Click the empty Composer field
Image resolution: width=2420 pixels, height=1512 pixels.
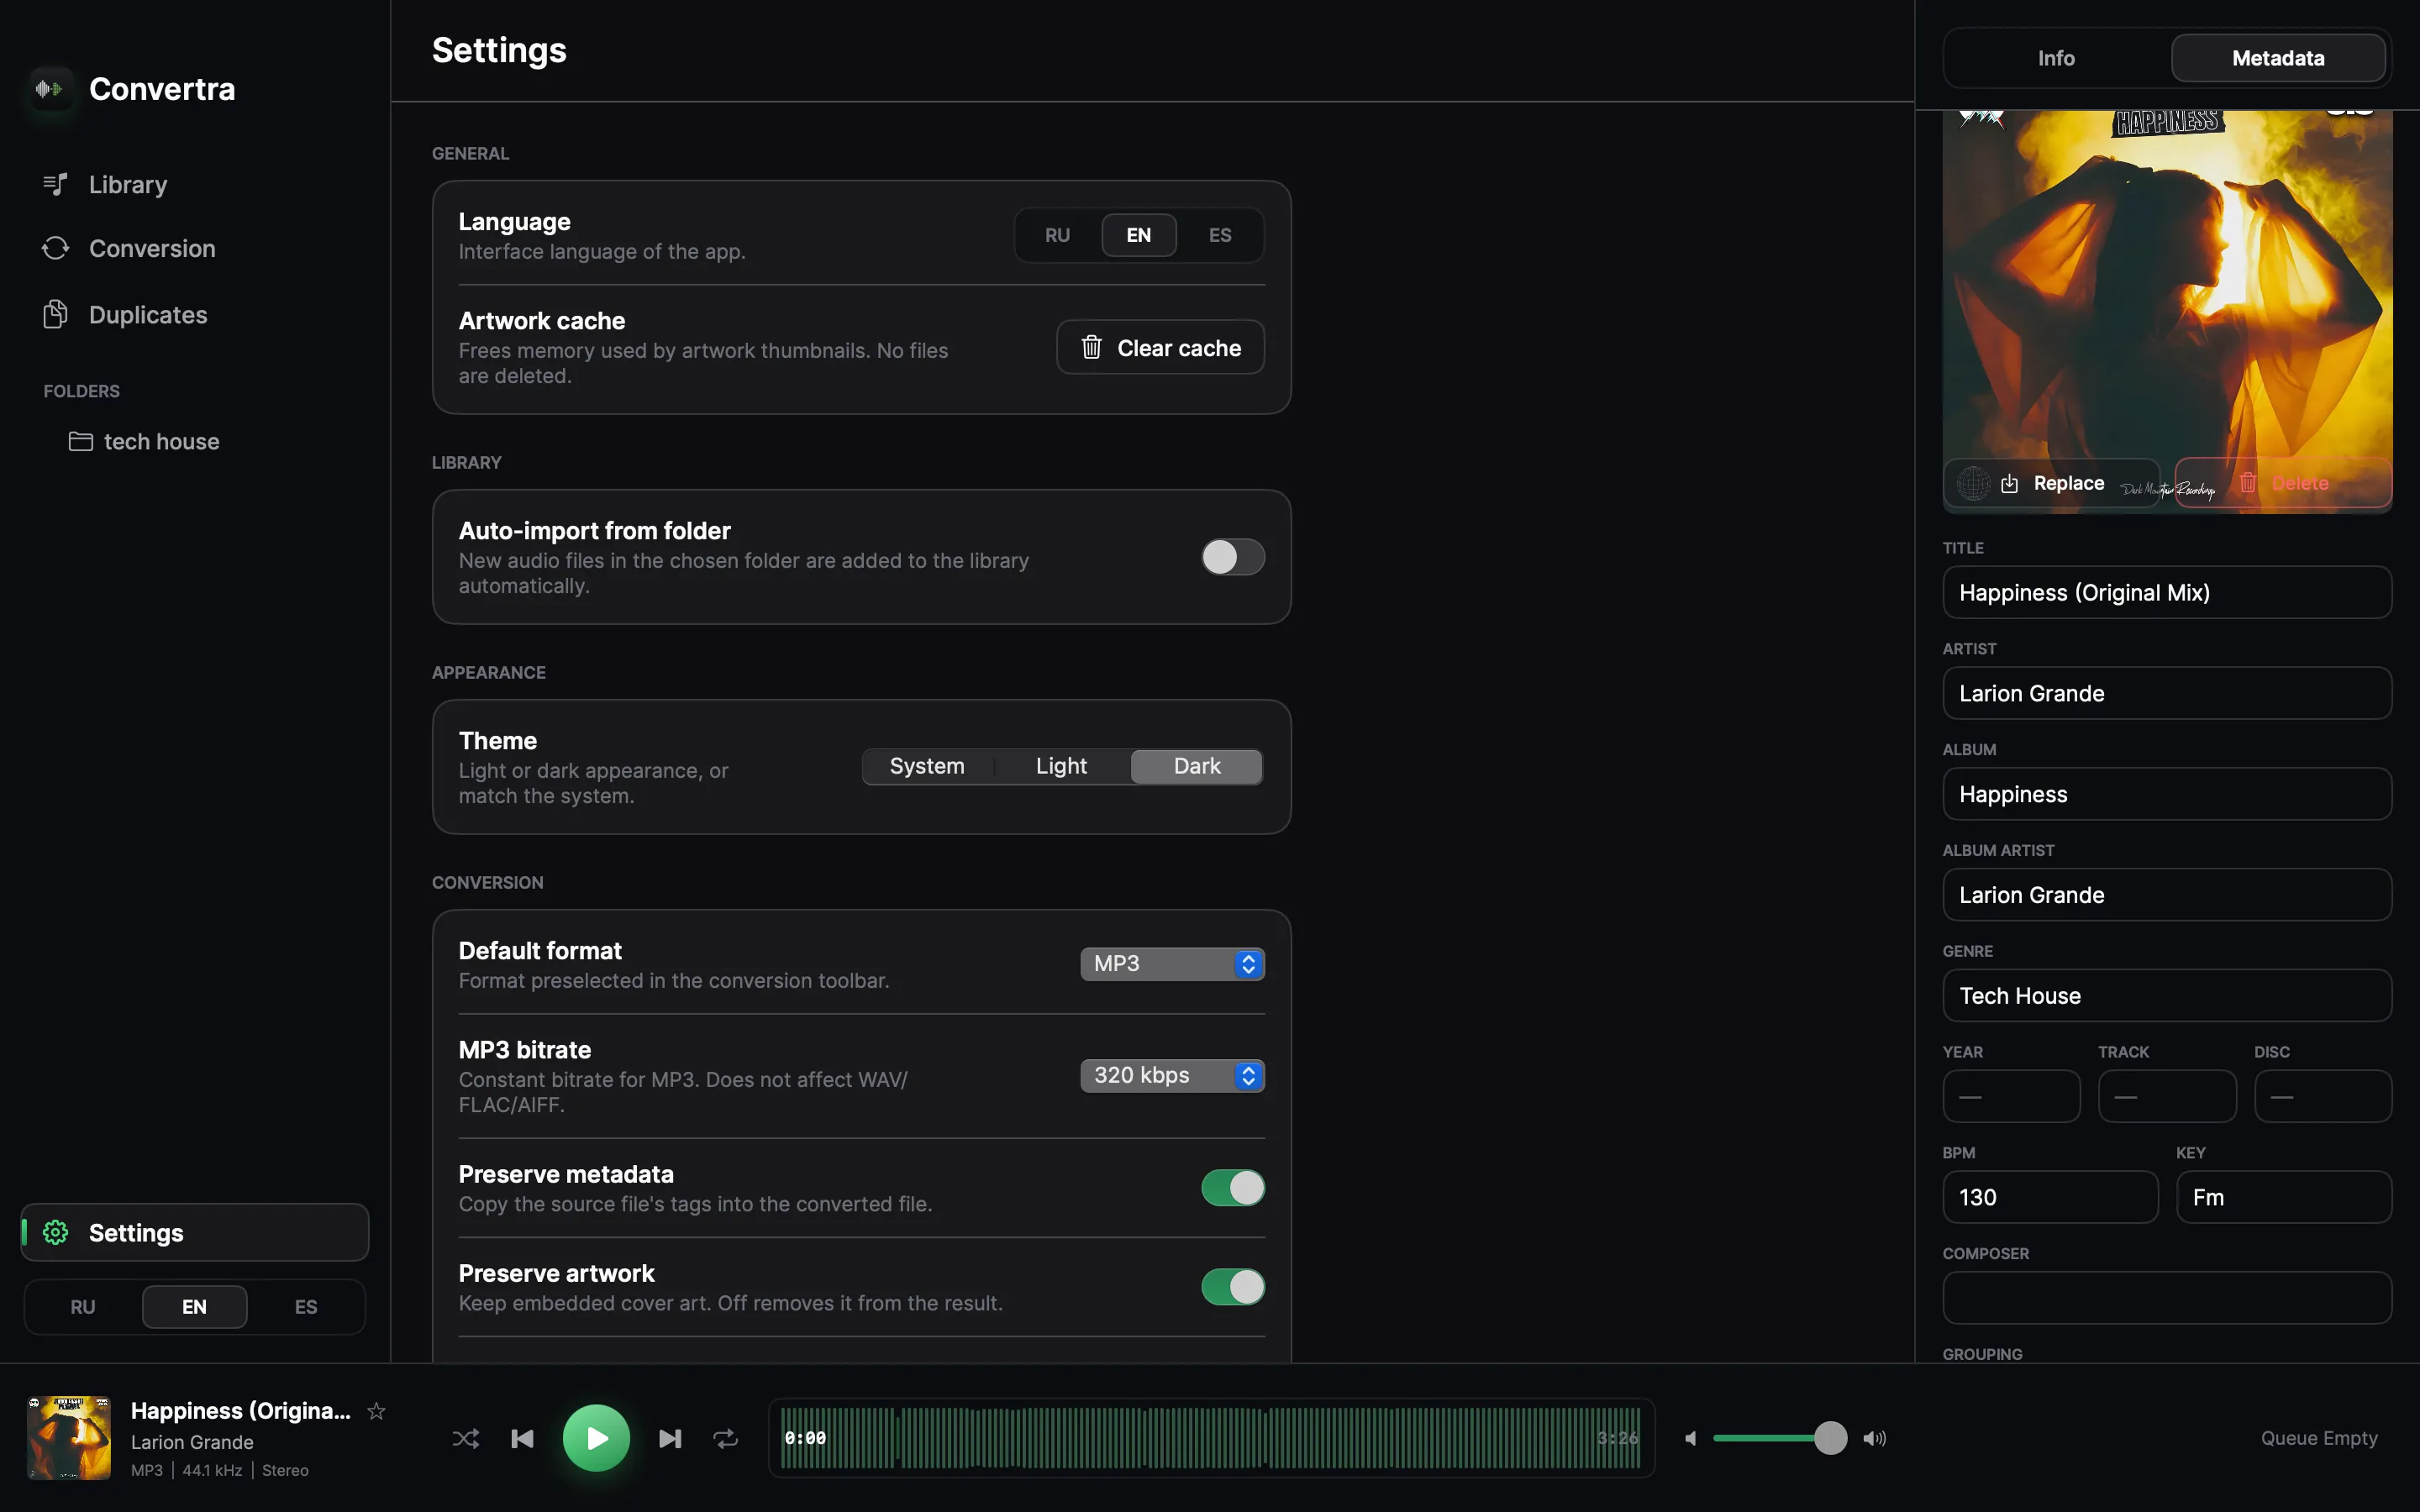(x=2167, y=1298)
